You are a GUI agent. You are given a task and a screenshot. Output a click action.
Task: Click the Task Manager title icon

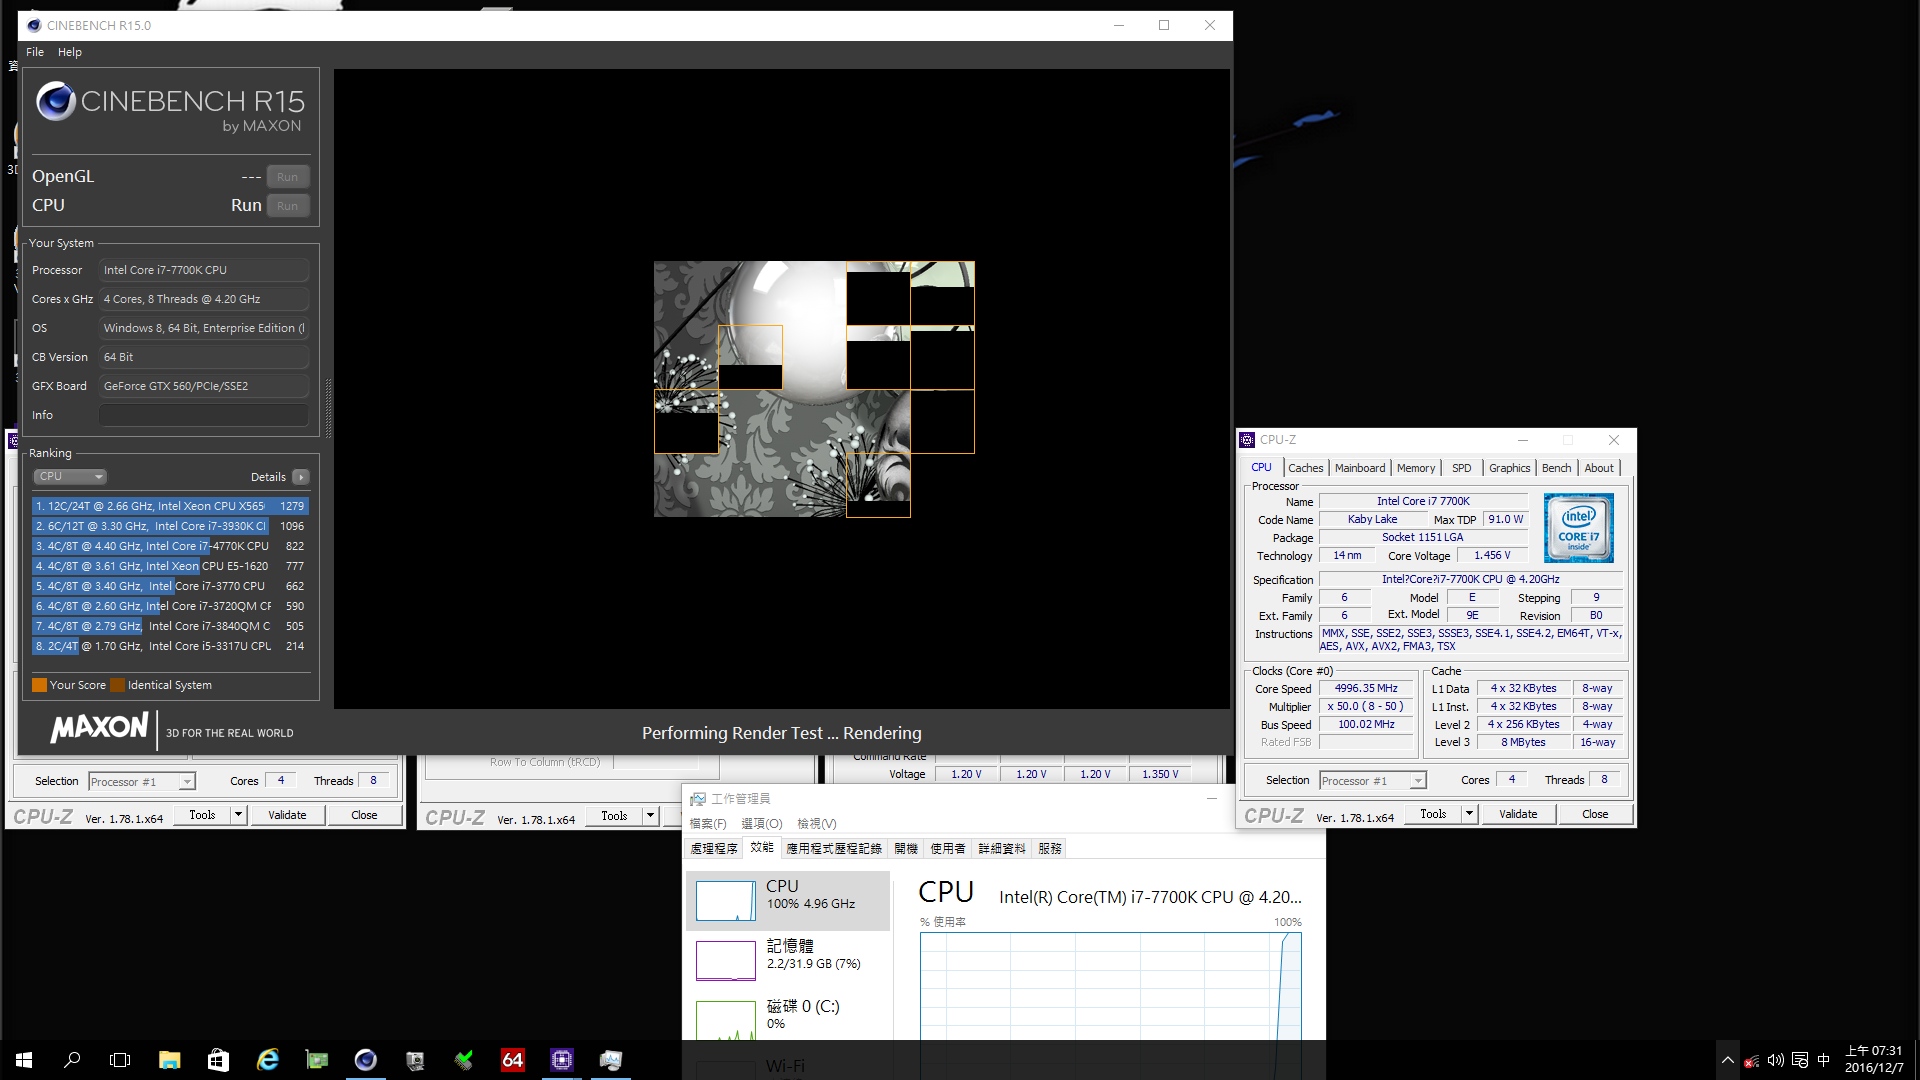697,799
